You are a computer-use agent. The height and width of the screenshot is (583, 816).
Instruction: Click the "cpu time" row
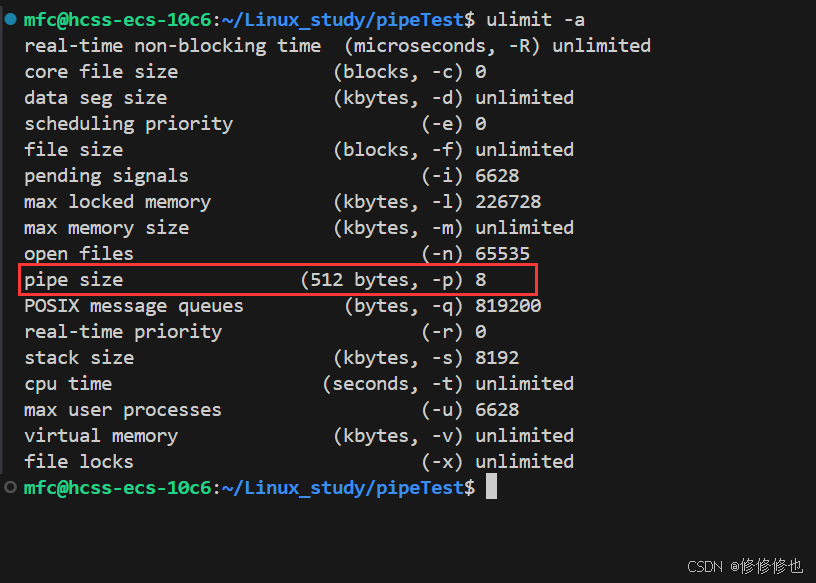tap(299, 384)
